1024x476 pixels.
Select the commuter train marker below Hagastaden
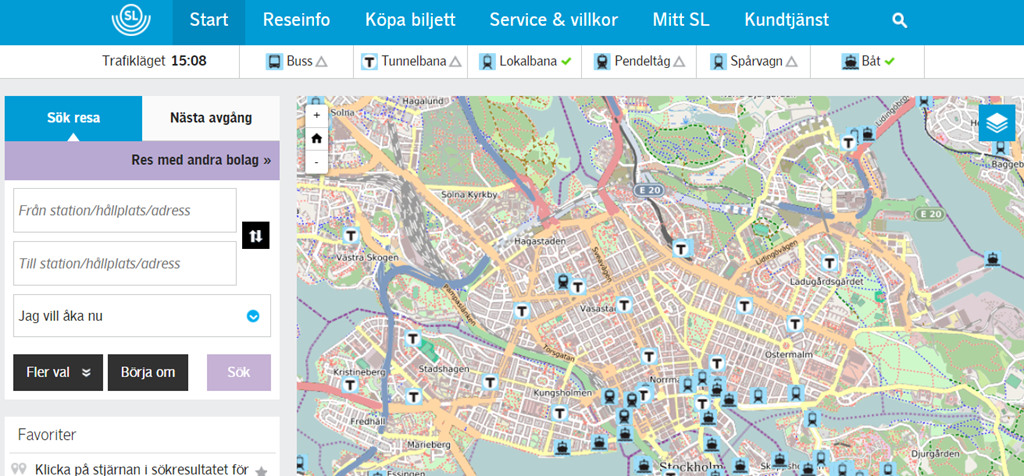(563, 281)
